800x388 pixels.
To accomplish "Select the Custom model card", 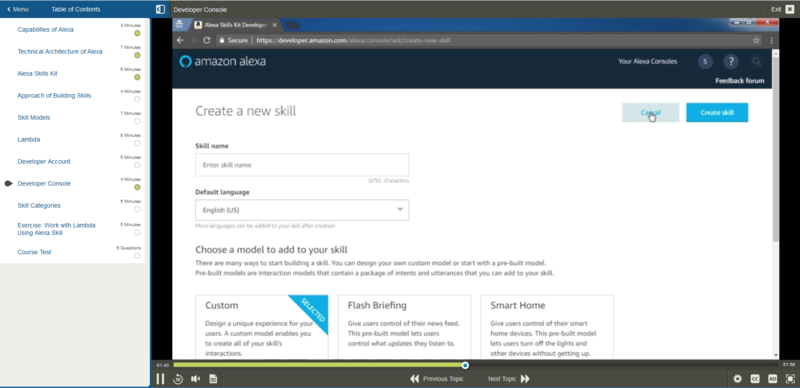I will tap(262, 327).
